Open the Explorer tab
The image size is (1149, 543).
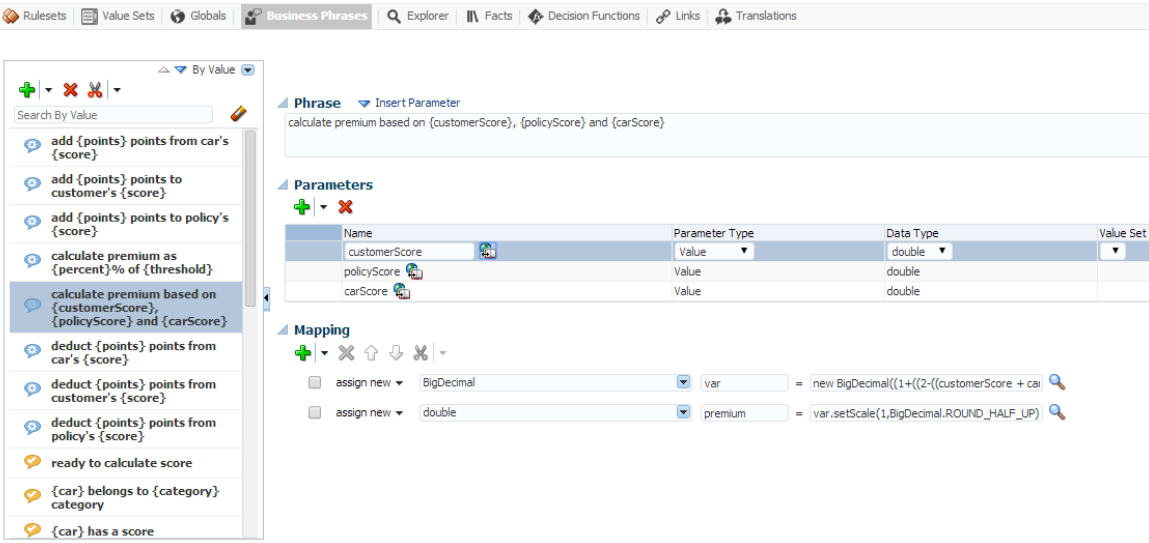click(x=418, y=16)
